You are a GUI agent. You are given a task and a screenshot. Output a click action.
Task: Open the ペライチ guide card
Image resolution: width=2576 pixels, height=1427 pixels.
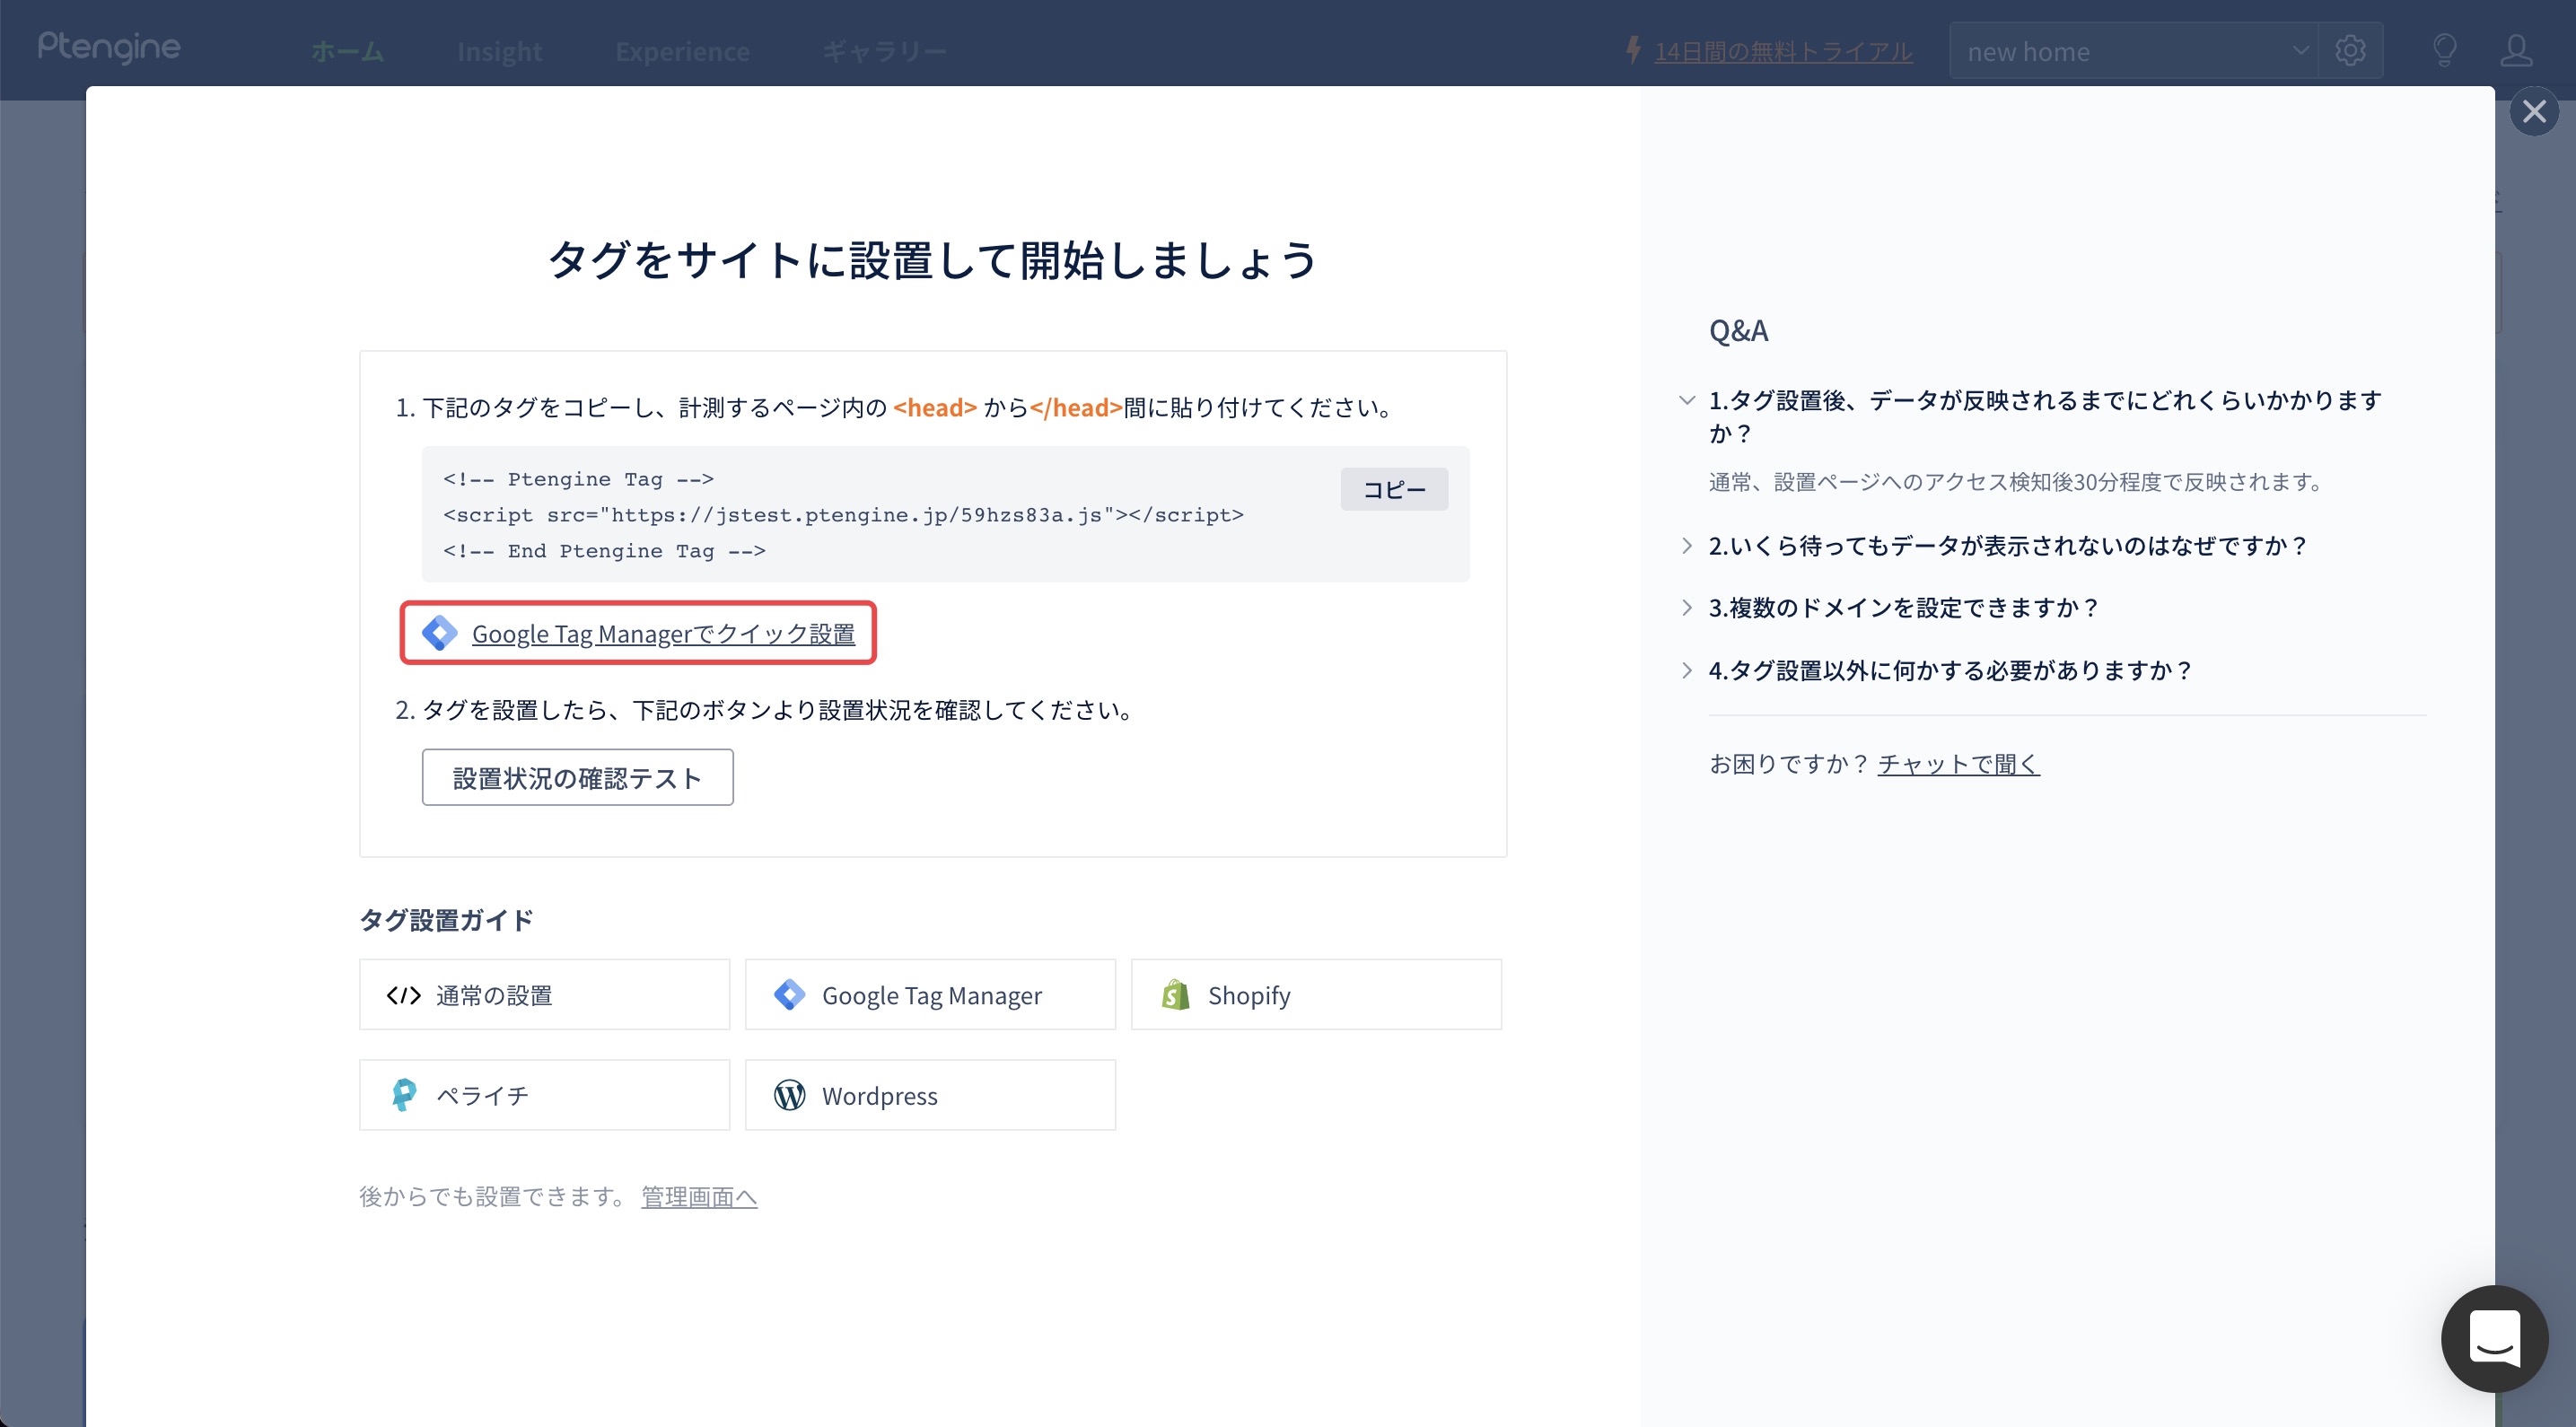544,1095
